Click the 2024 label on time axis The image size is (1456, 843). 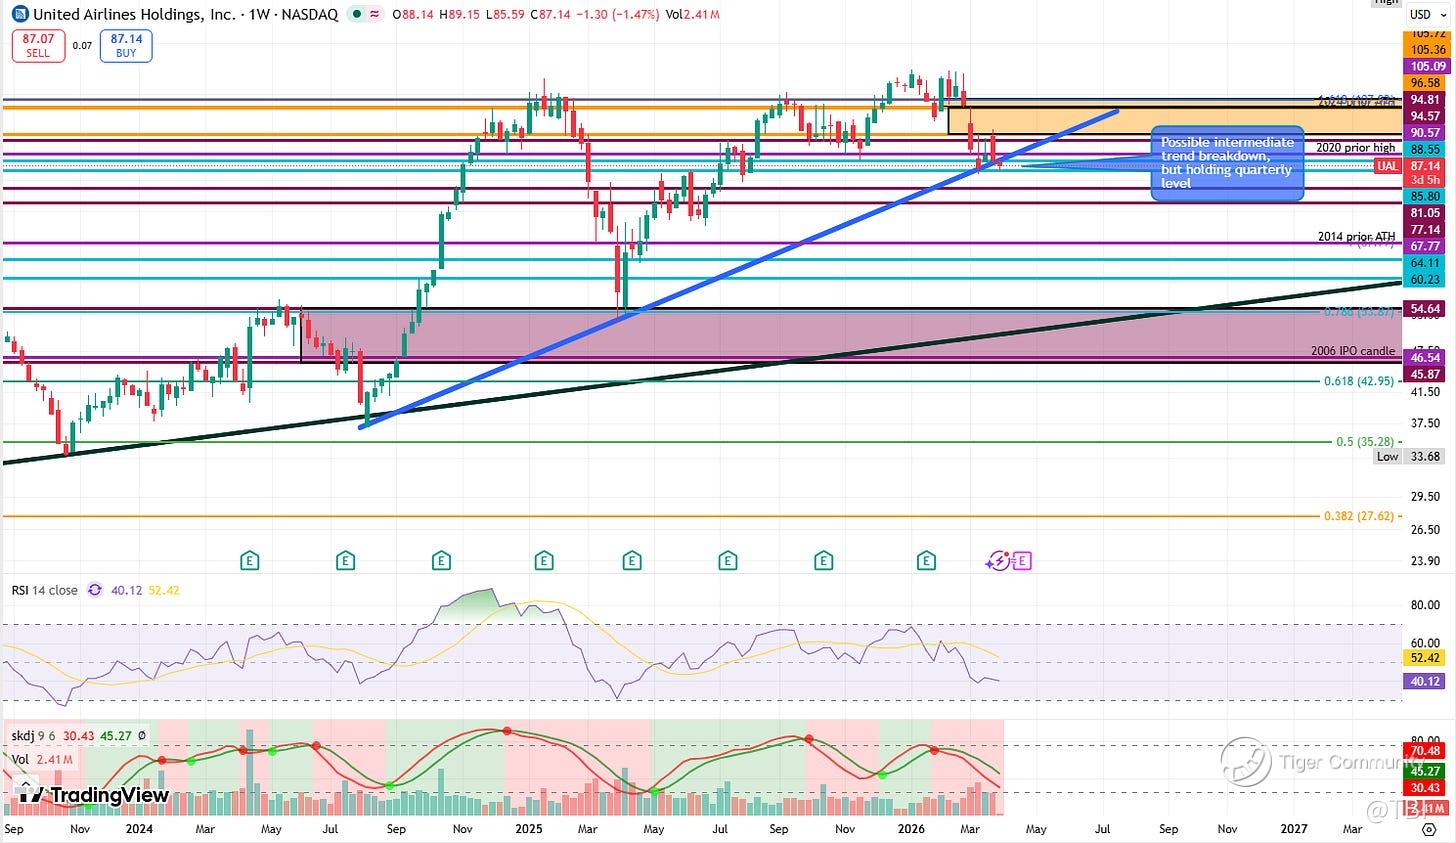coord(140,829)
